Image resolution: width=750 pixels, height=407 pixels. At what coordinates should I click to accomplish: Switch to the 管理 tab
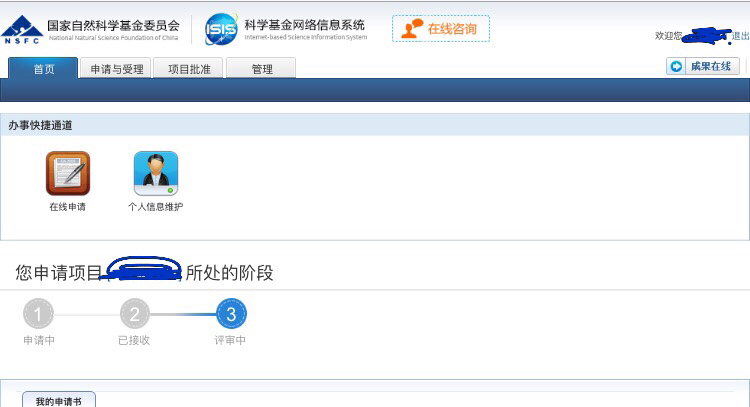[x=261, y=69]
